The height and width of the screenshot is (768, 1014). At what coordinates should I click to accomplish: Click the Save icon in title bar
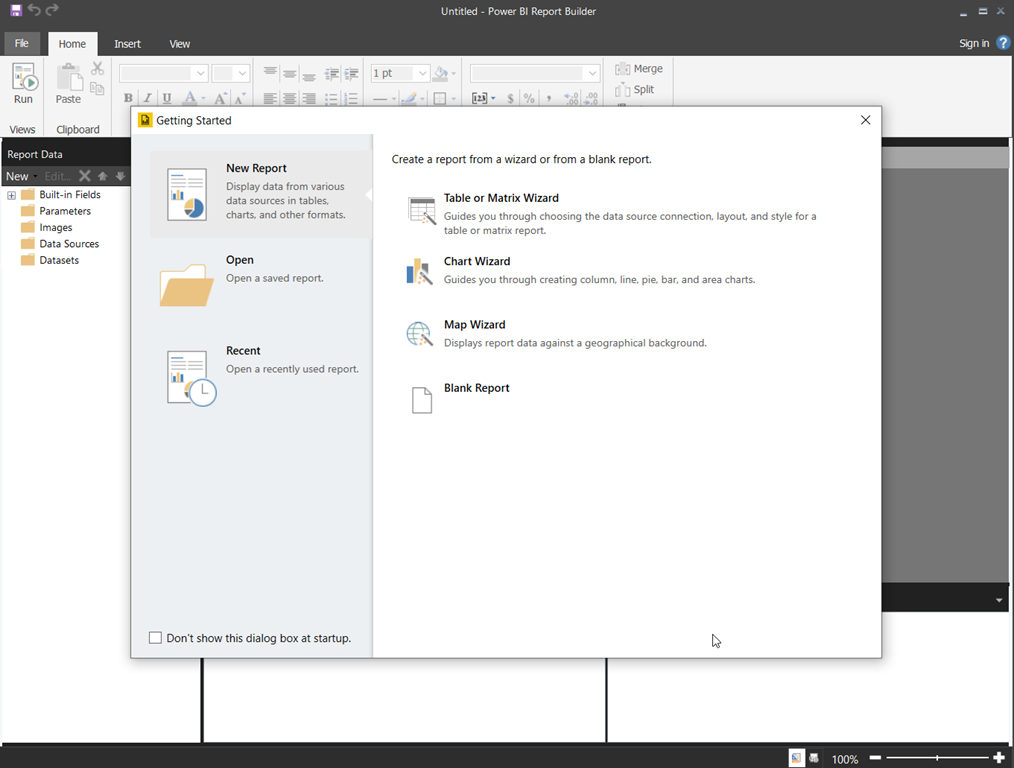16,10
